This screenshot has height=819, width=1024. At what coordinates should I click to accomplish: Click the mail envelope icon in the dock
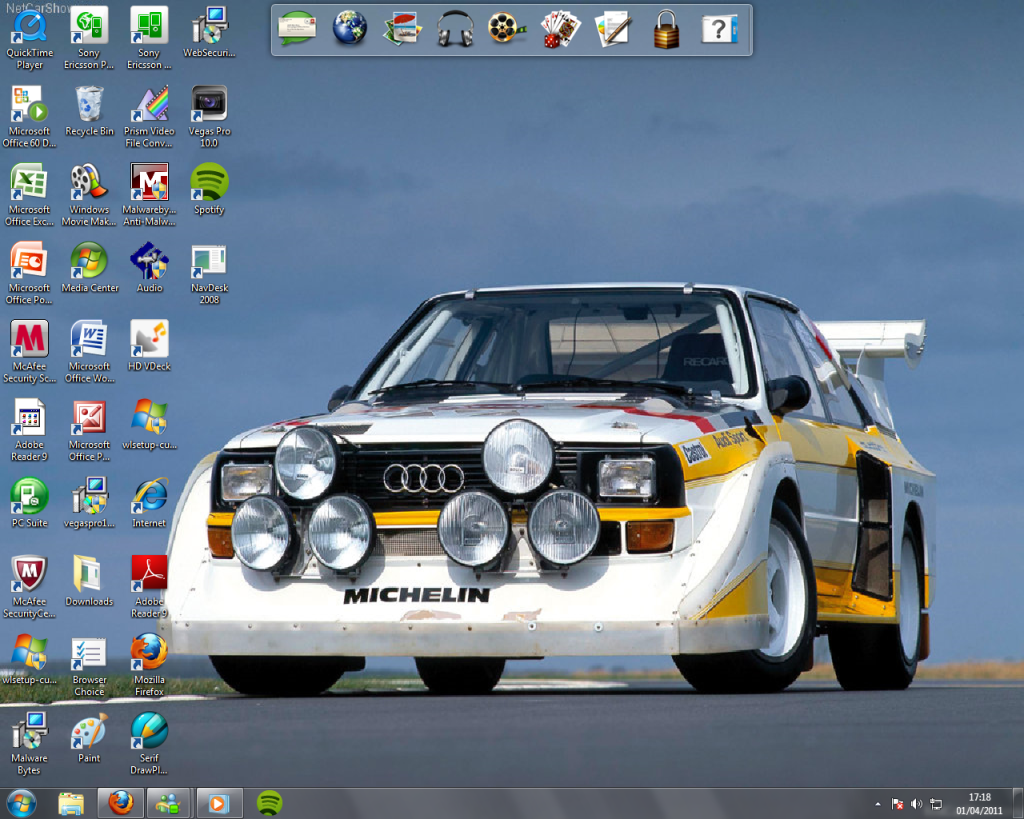[x=297, y=30]
